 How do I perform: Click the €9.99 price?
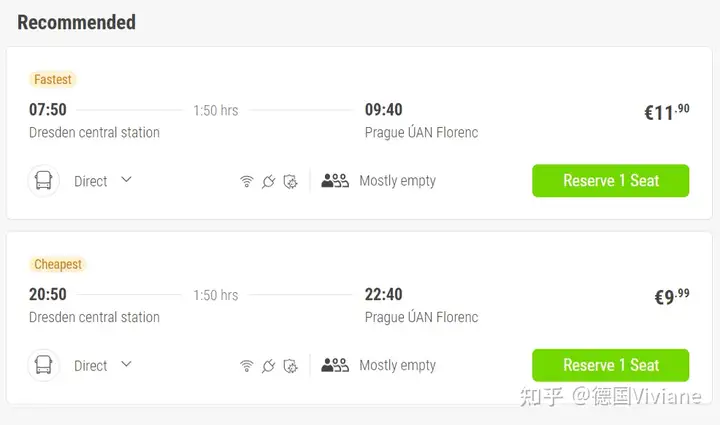671,296
